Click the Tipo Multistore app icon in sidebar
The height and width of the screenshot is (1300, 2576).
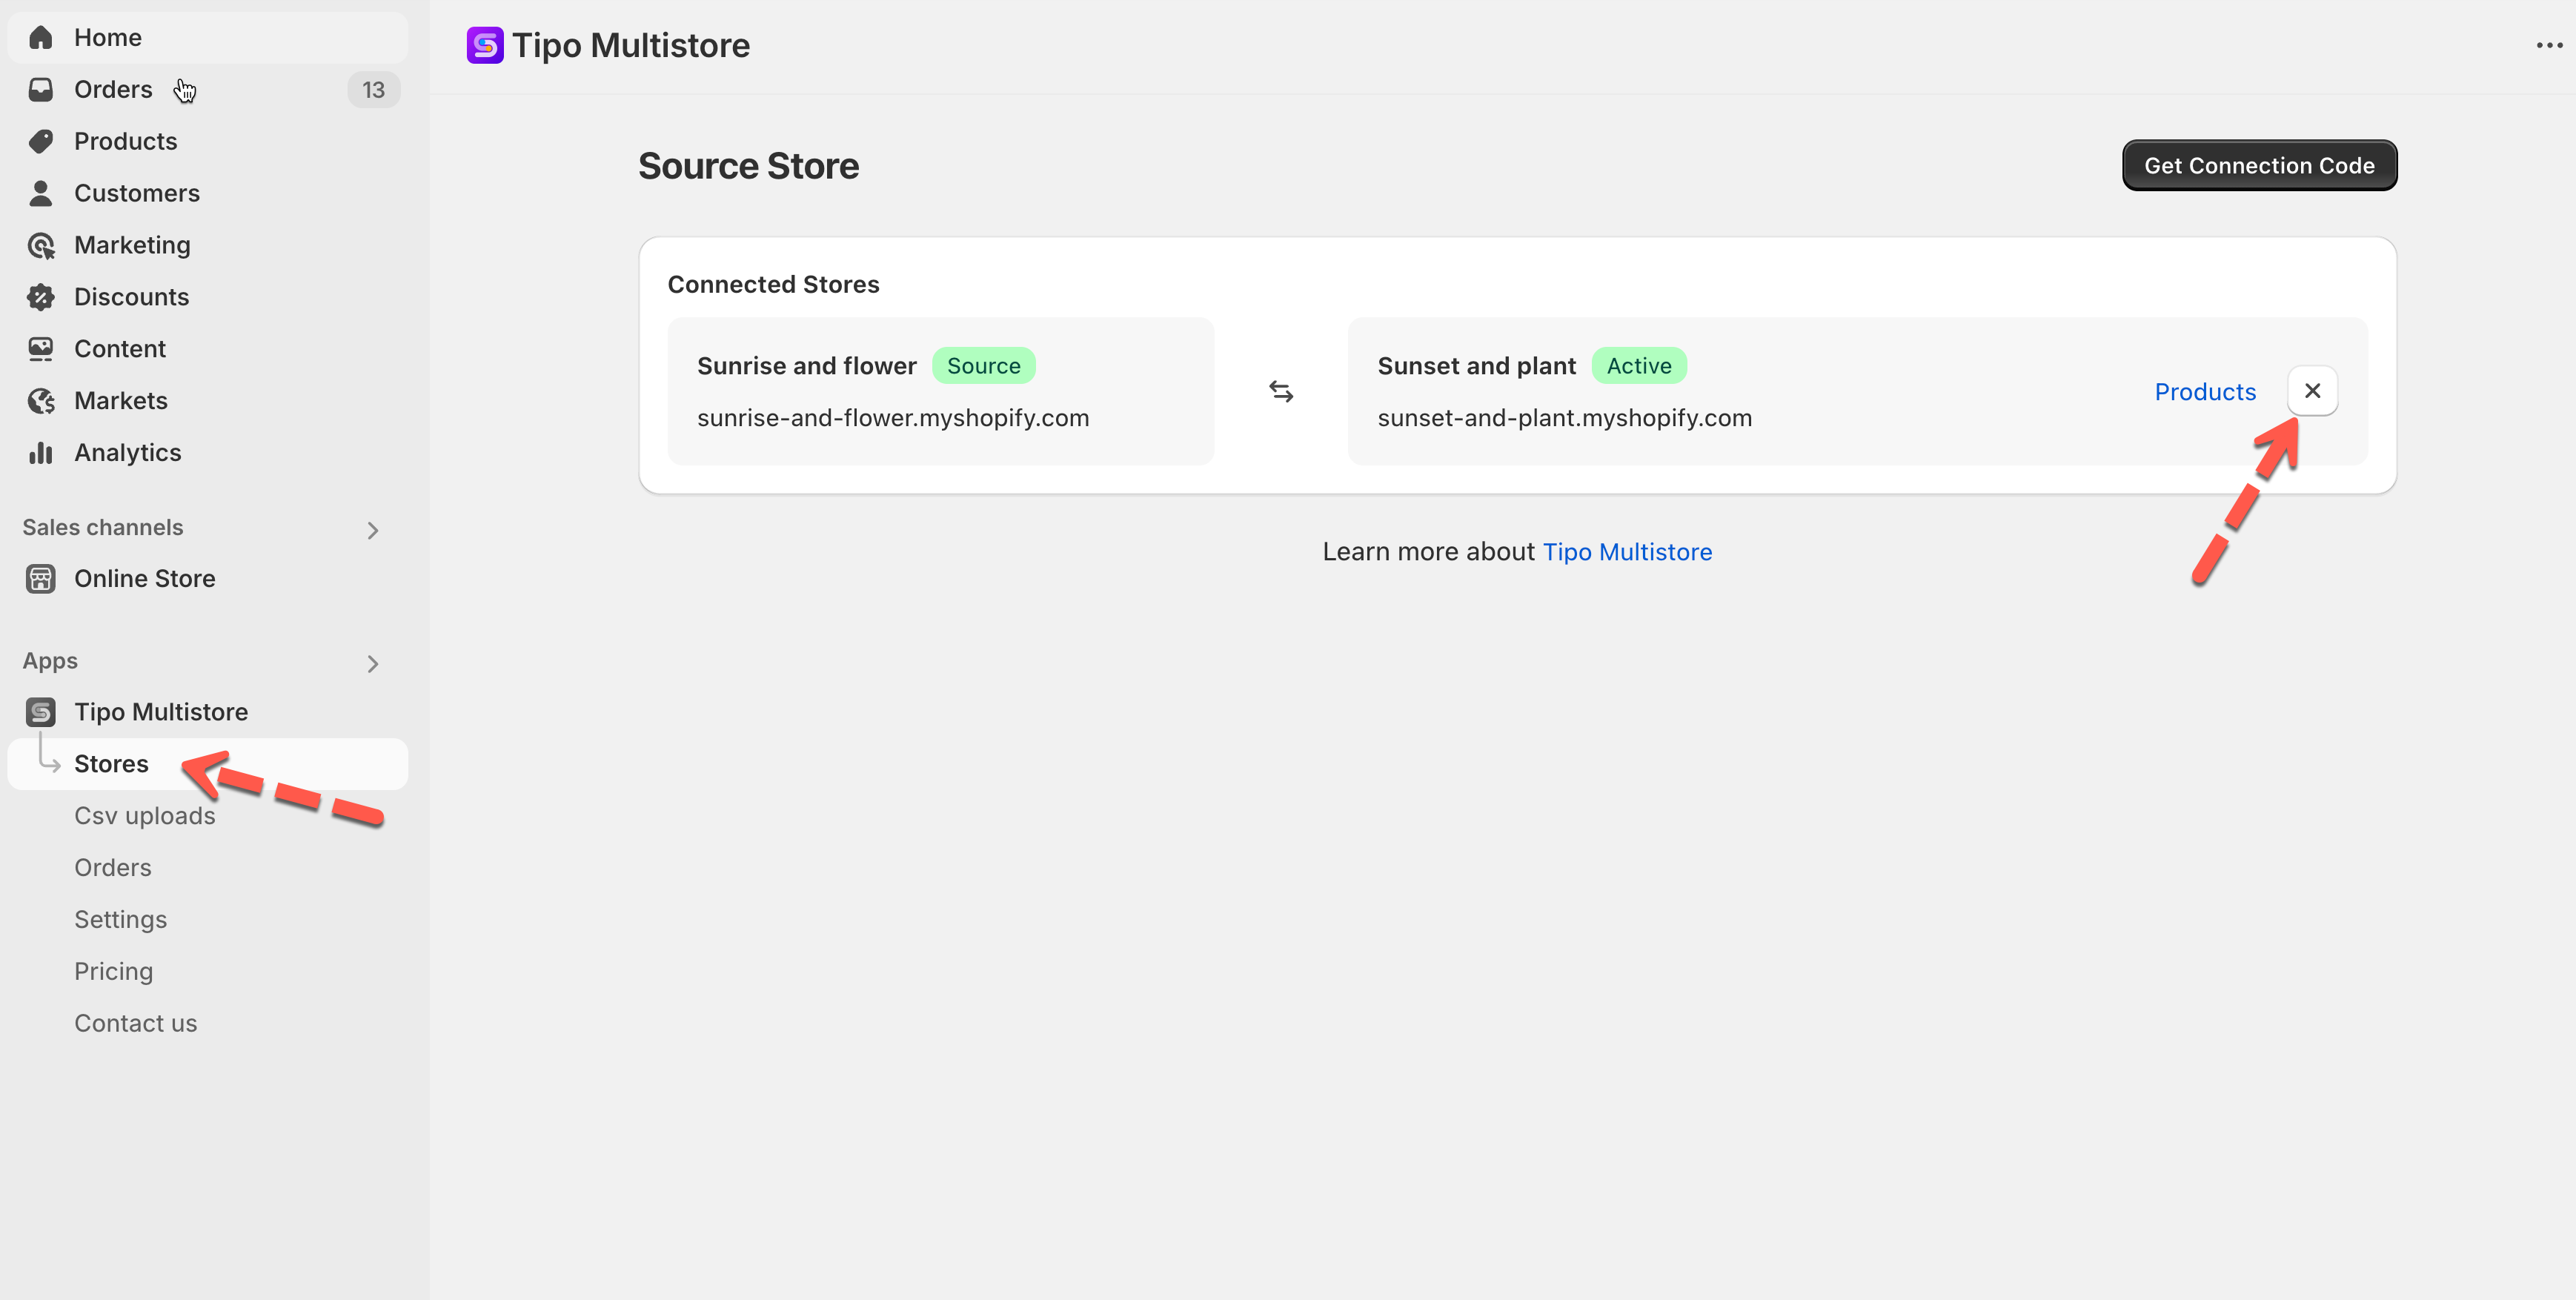41,712
